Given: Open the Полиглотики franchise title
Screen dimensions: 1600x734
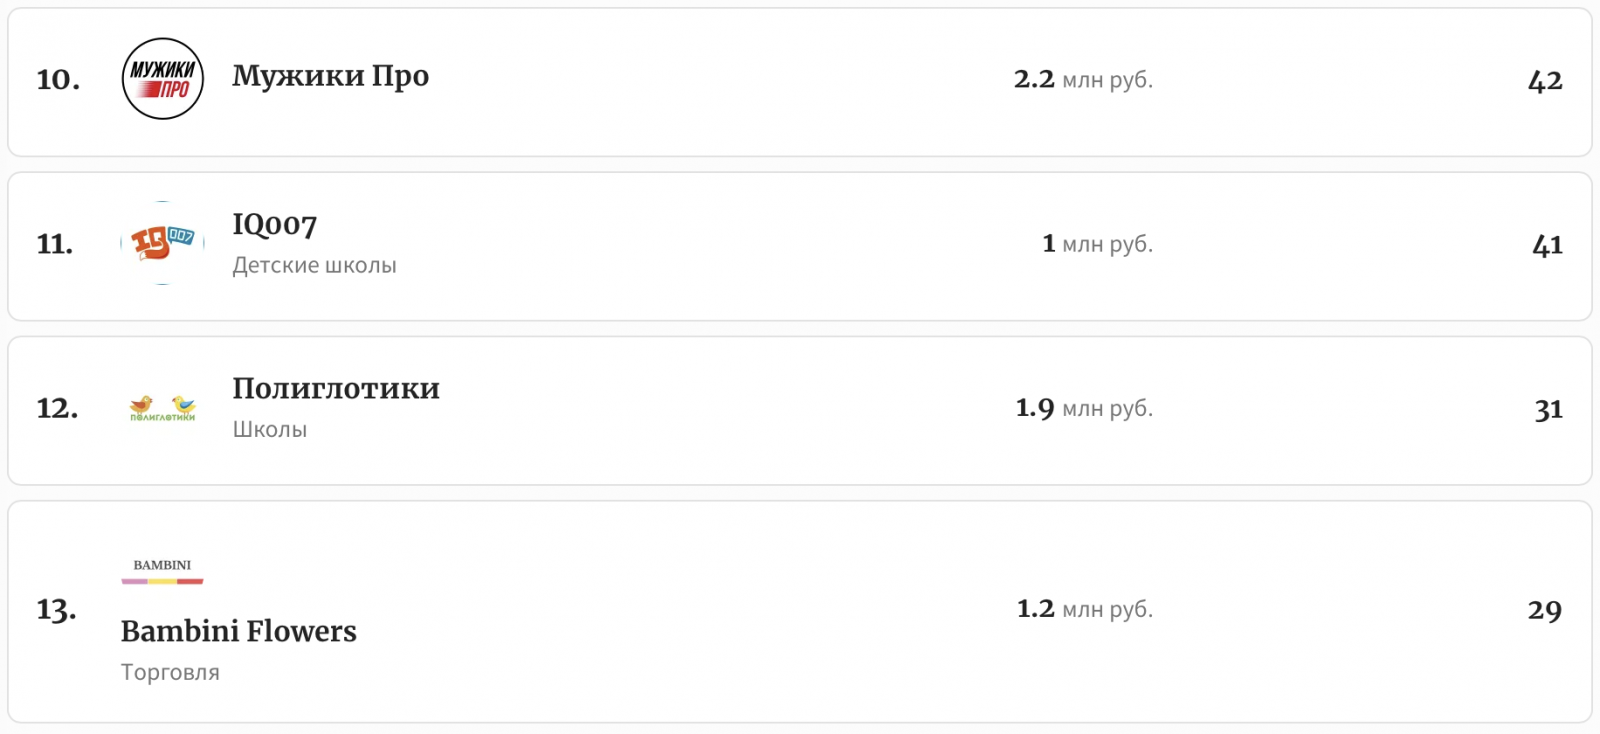Looking at the screenshot, I should tap(336, 389).
